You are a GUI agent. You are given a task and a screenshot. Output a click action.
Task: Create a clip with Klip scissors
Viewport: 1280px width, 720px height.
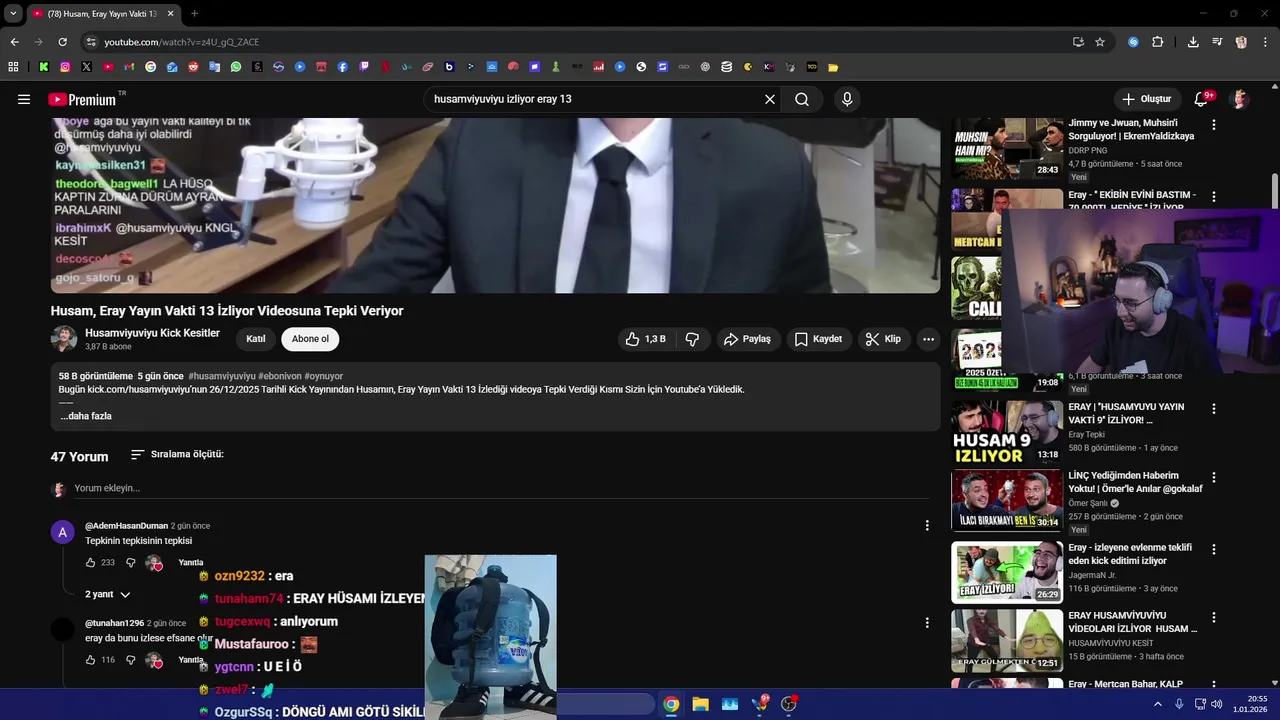click(x=883, y=339)
